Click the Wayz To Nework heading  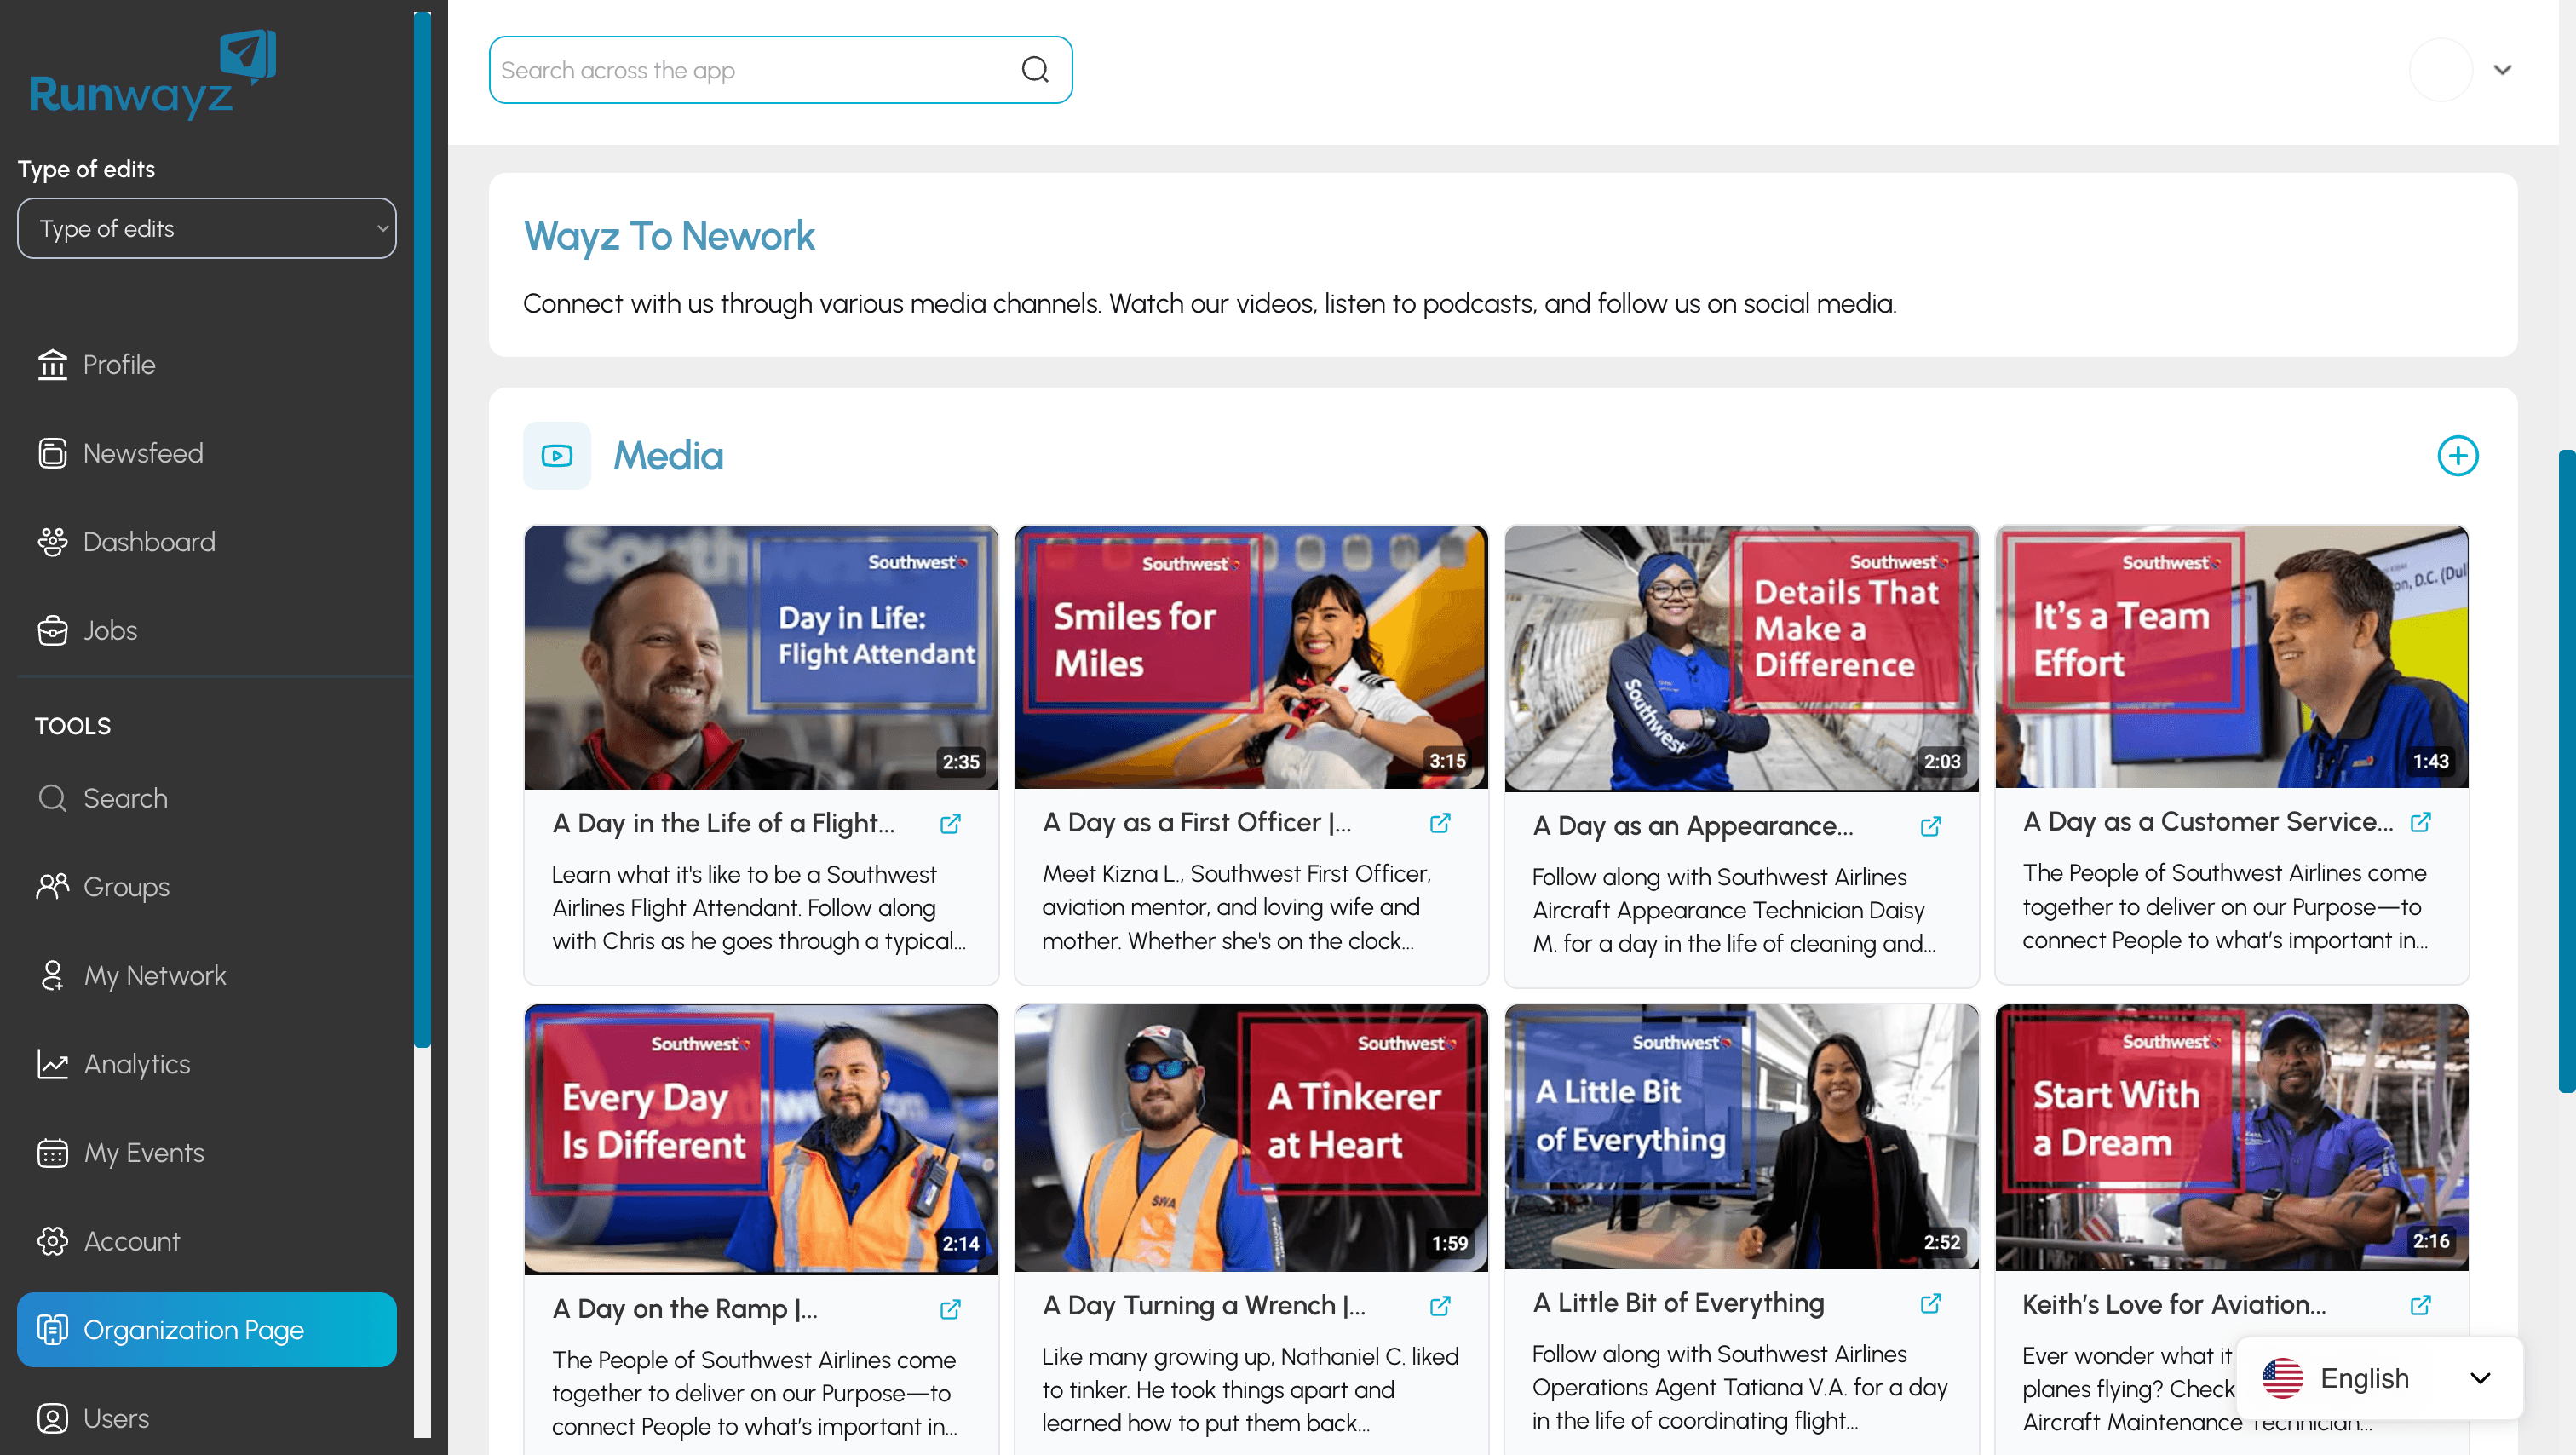[x=669, y=236]
